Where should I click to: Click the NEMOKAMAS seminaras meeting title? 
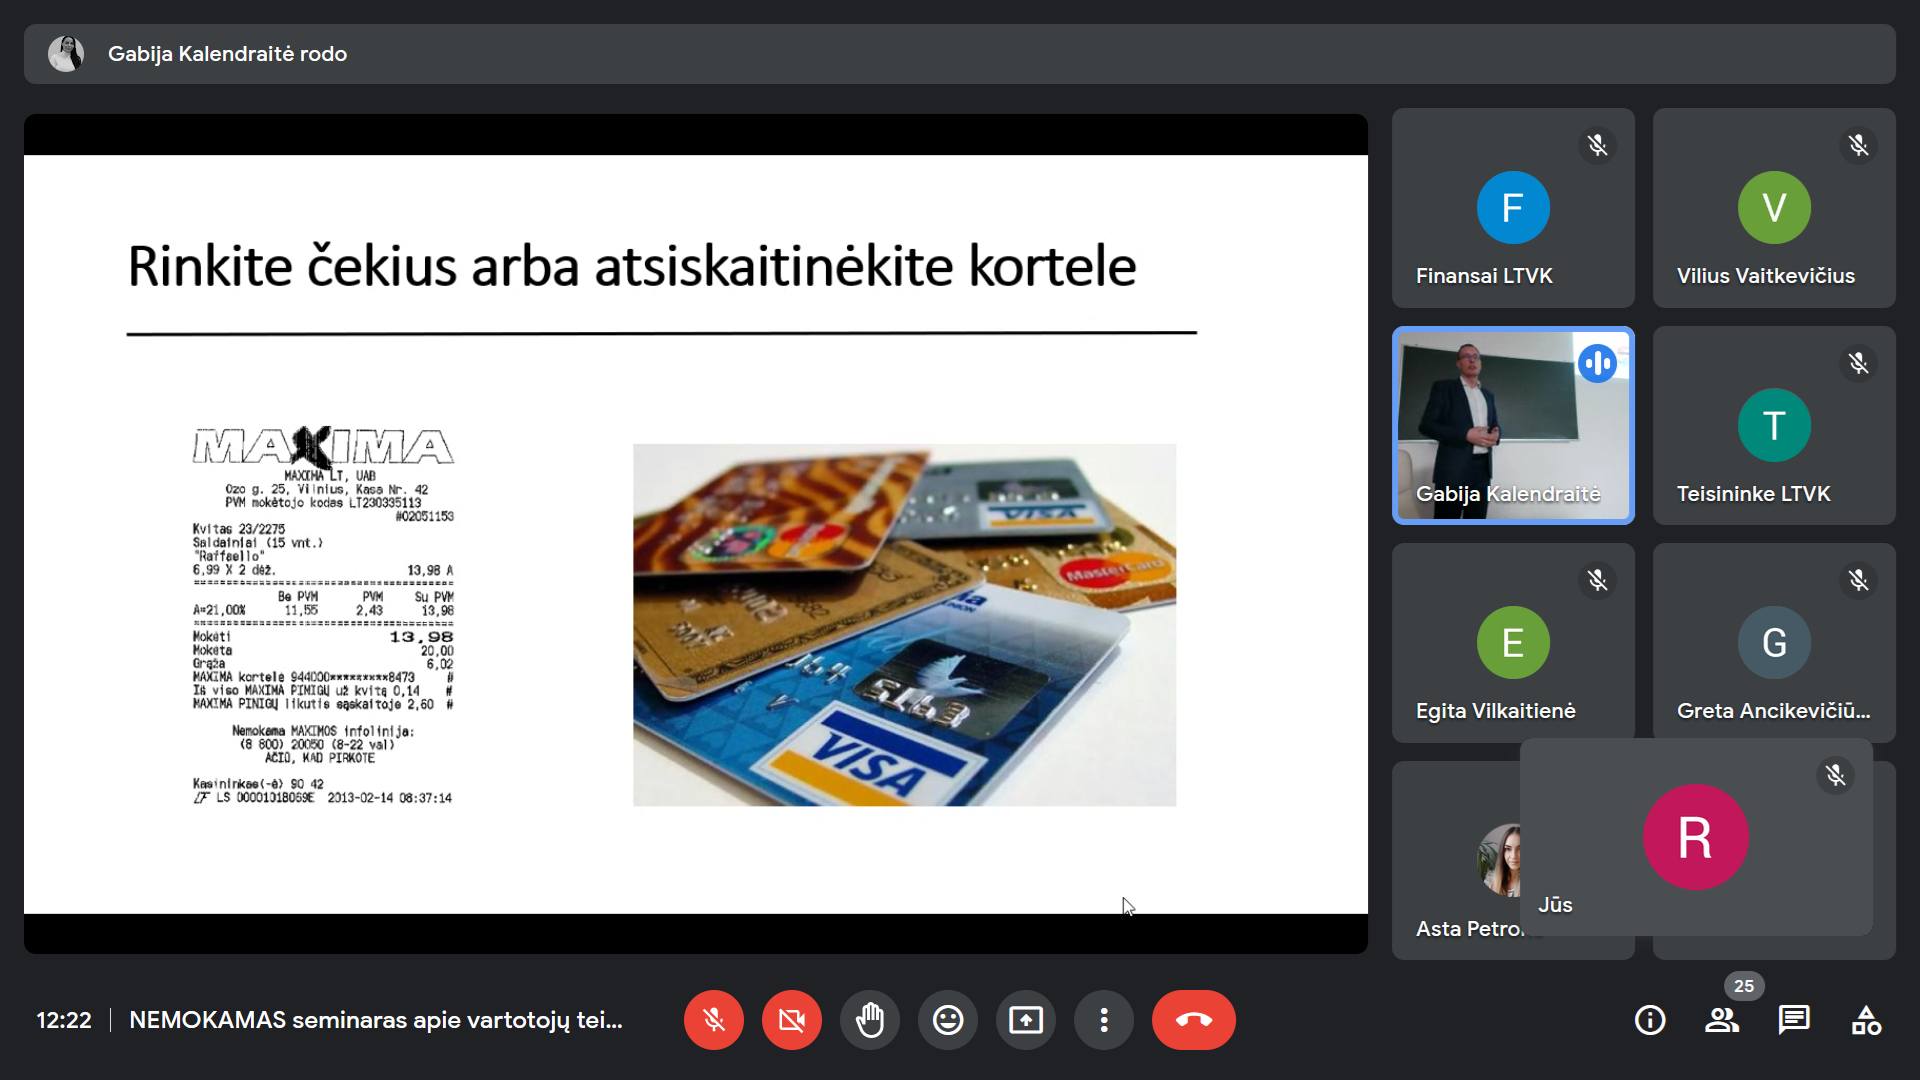(375, 1020)
